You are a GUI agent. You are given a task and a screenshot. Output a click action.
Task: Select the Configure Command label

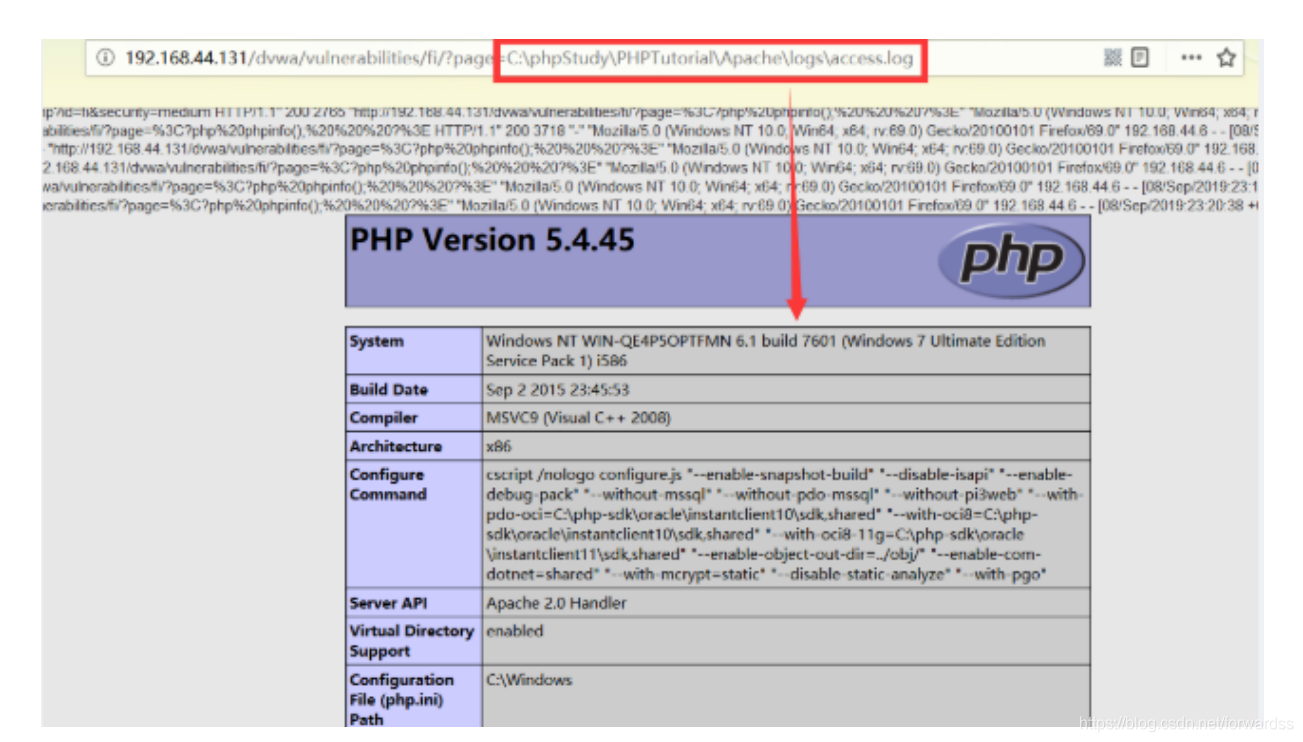coord(388,485)
